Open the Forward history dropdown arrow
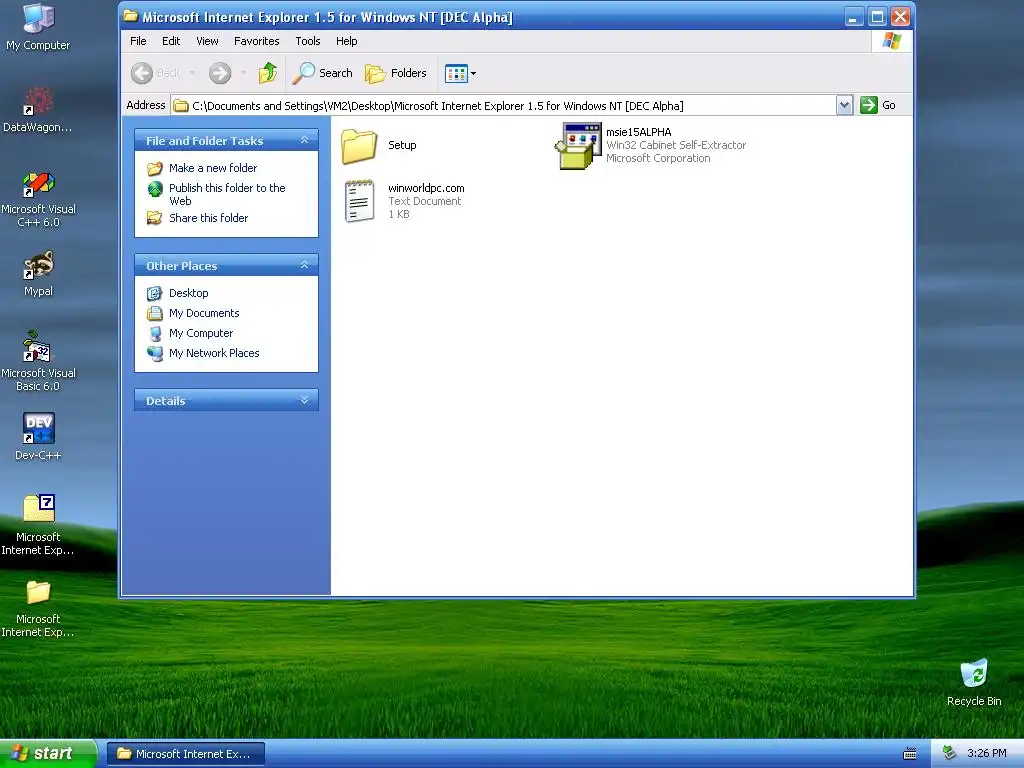Viewport: 1024px width, 768px height. pyautogui.click(x=243, y=73)
